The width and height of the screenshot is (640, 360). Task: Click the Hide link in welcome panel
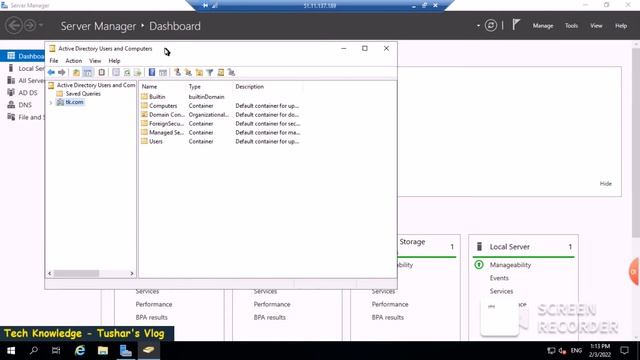[x=606, y=184]
